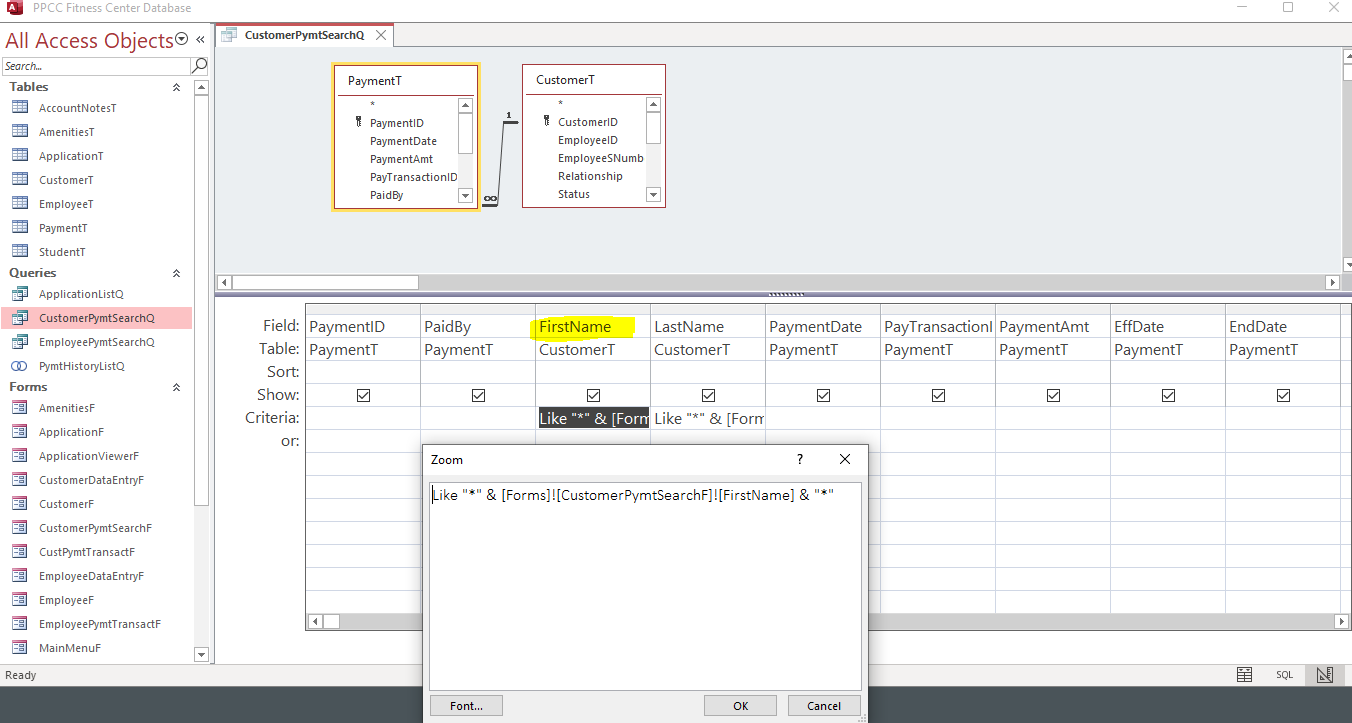Click the Font button in the Zoom dialog
The width and height of the screenshot is (1352, 723).
466,705
